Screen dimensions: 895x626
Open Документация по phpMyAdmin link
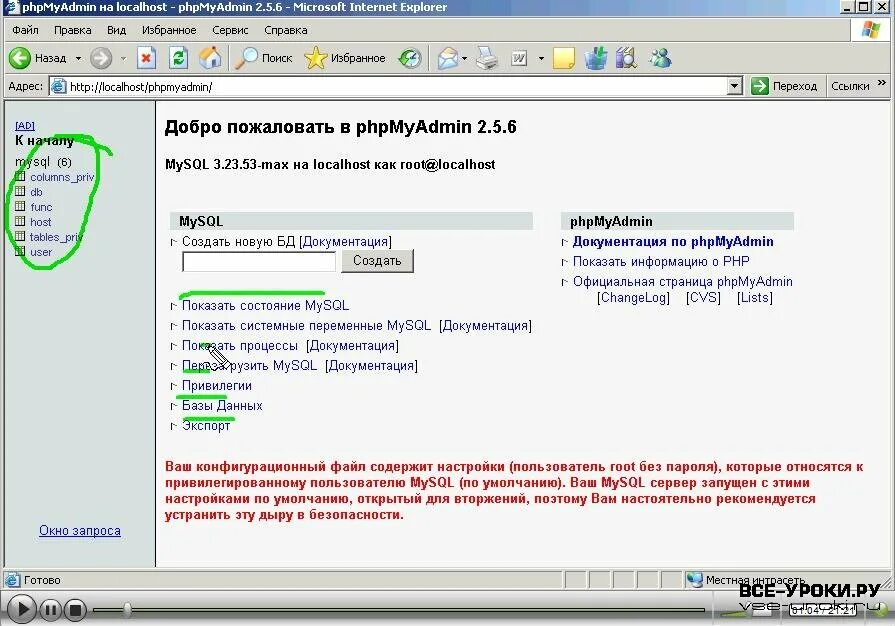(x=673, y=241)
